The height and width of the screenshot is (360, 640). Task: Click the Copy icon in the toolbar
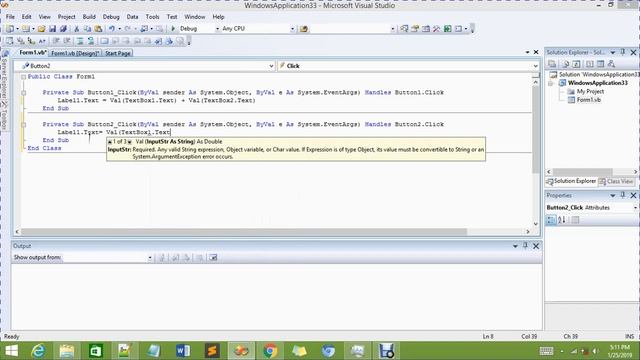87,29
